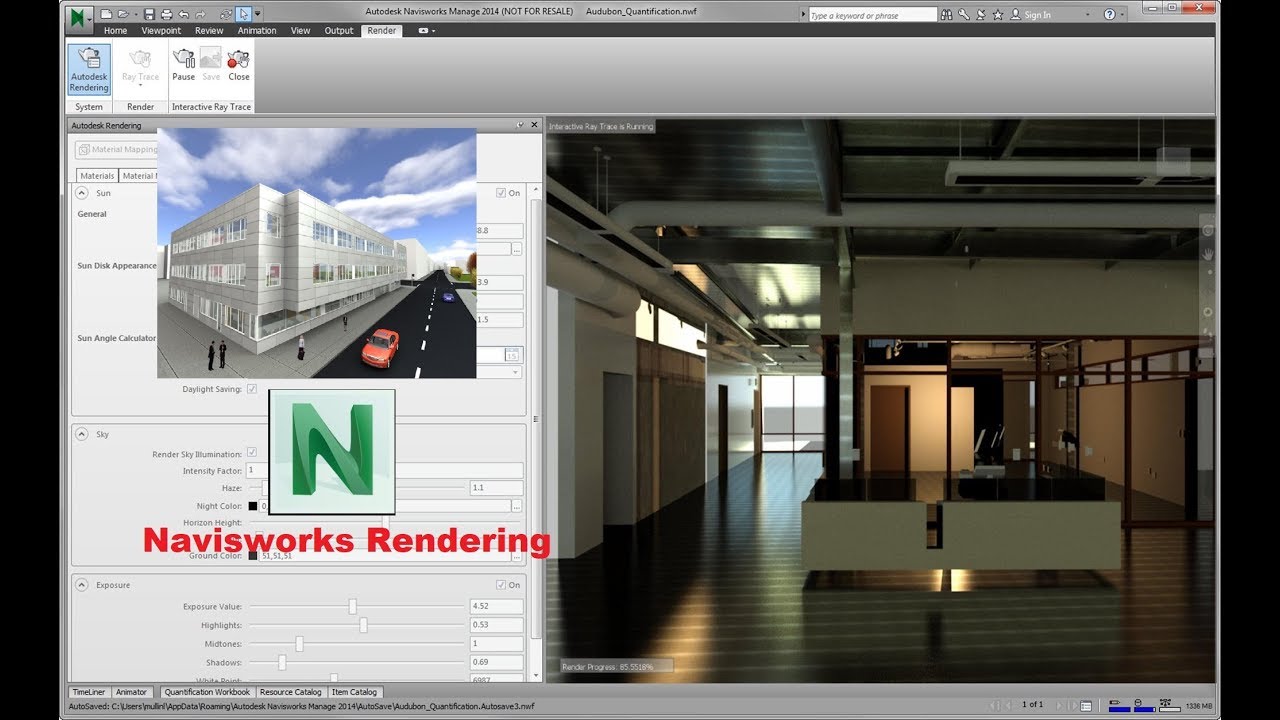Viewport: 1280px width, 720px height.
Task: Open the Item Catalog tab
Action: [355, 692]
